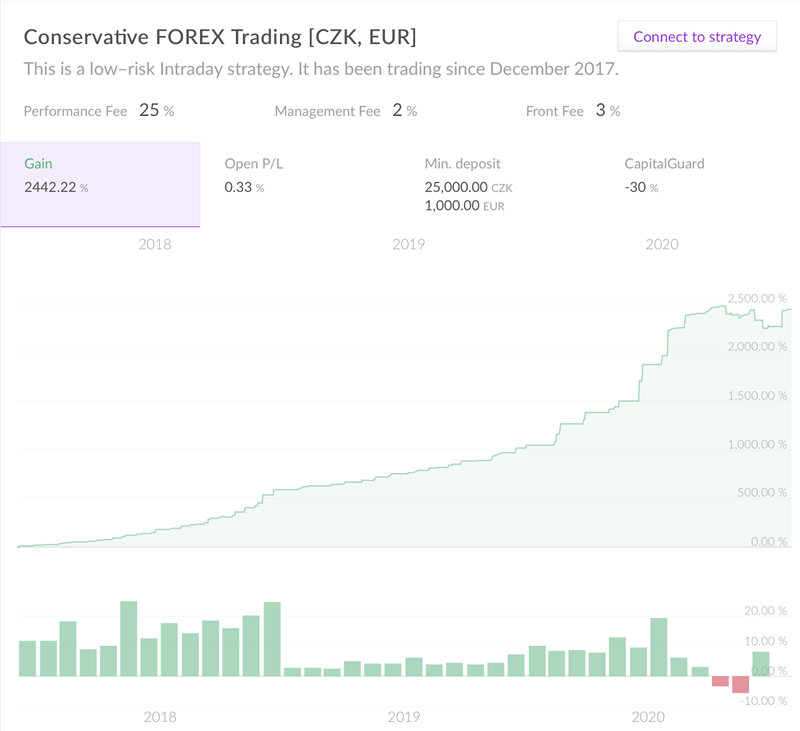Image resolution: width=800 pixels, height=731 pixels.
Task: Open the Min. deposit tab
Action: pyautogui.click(x=500, y=185)
